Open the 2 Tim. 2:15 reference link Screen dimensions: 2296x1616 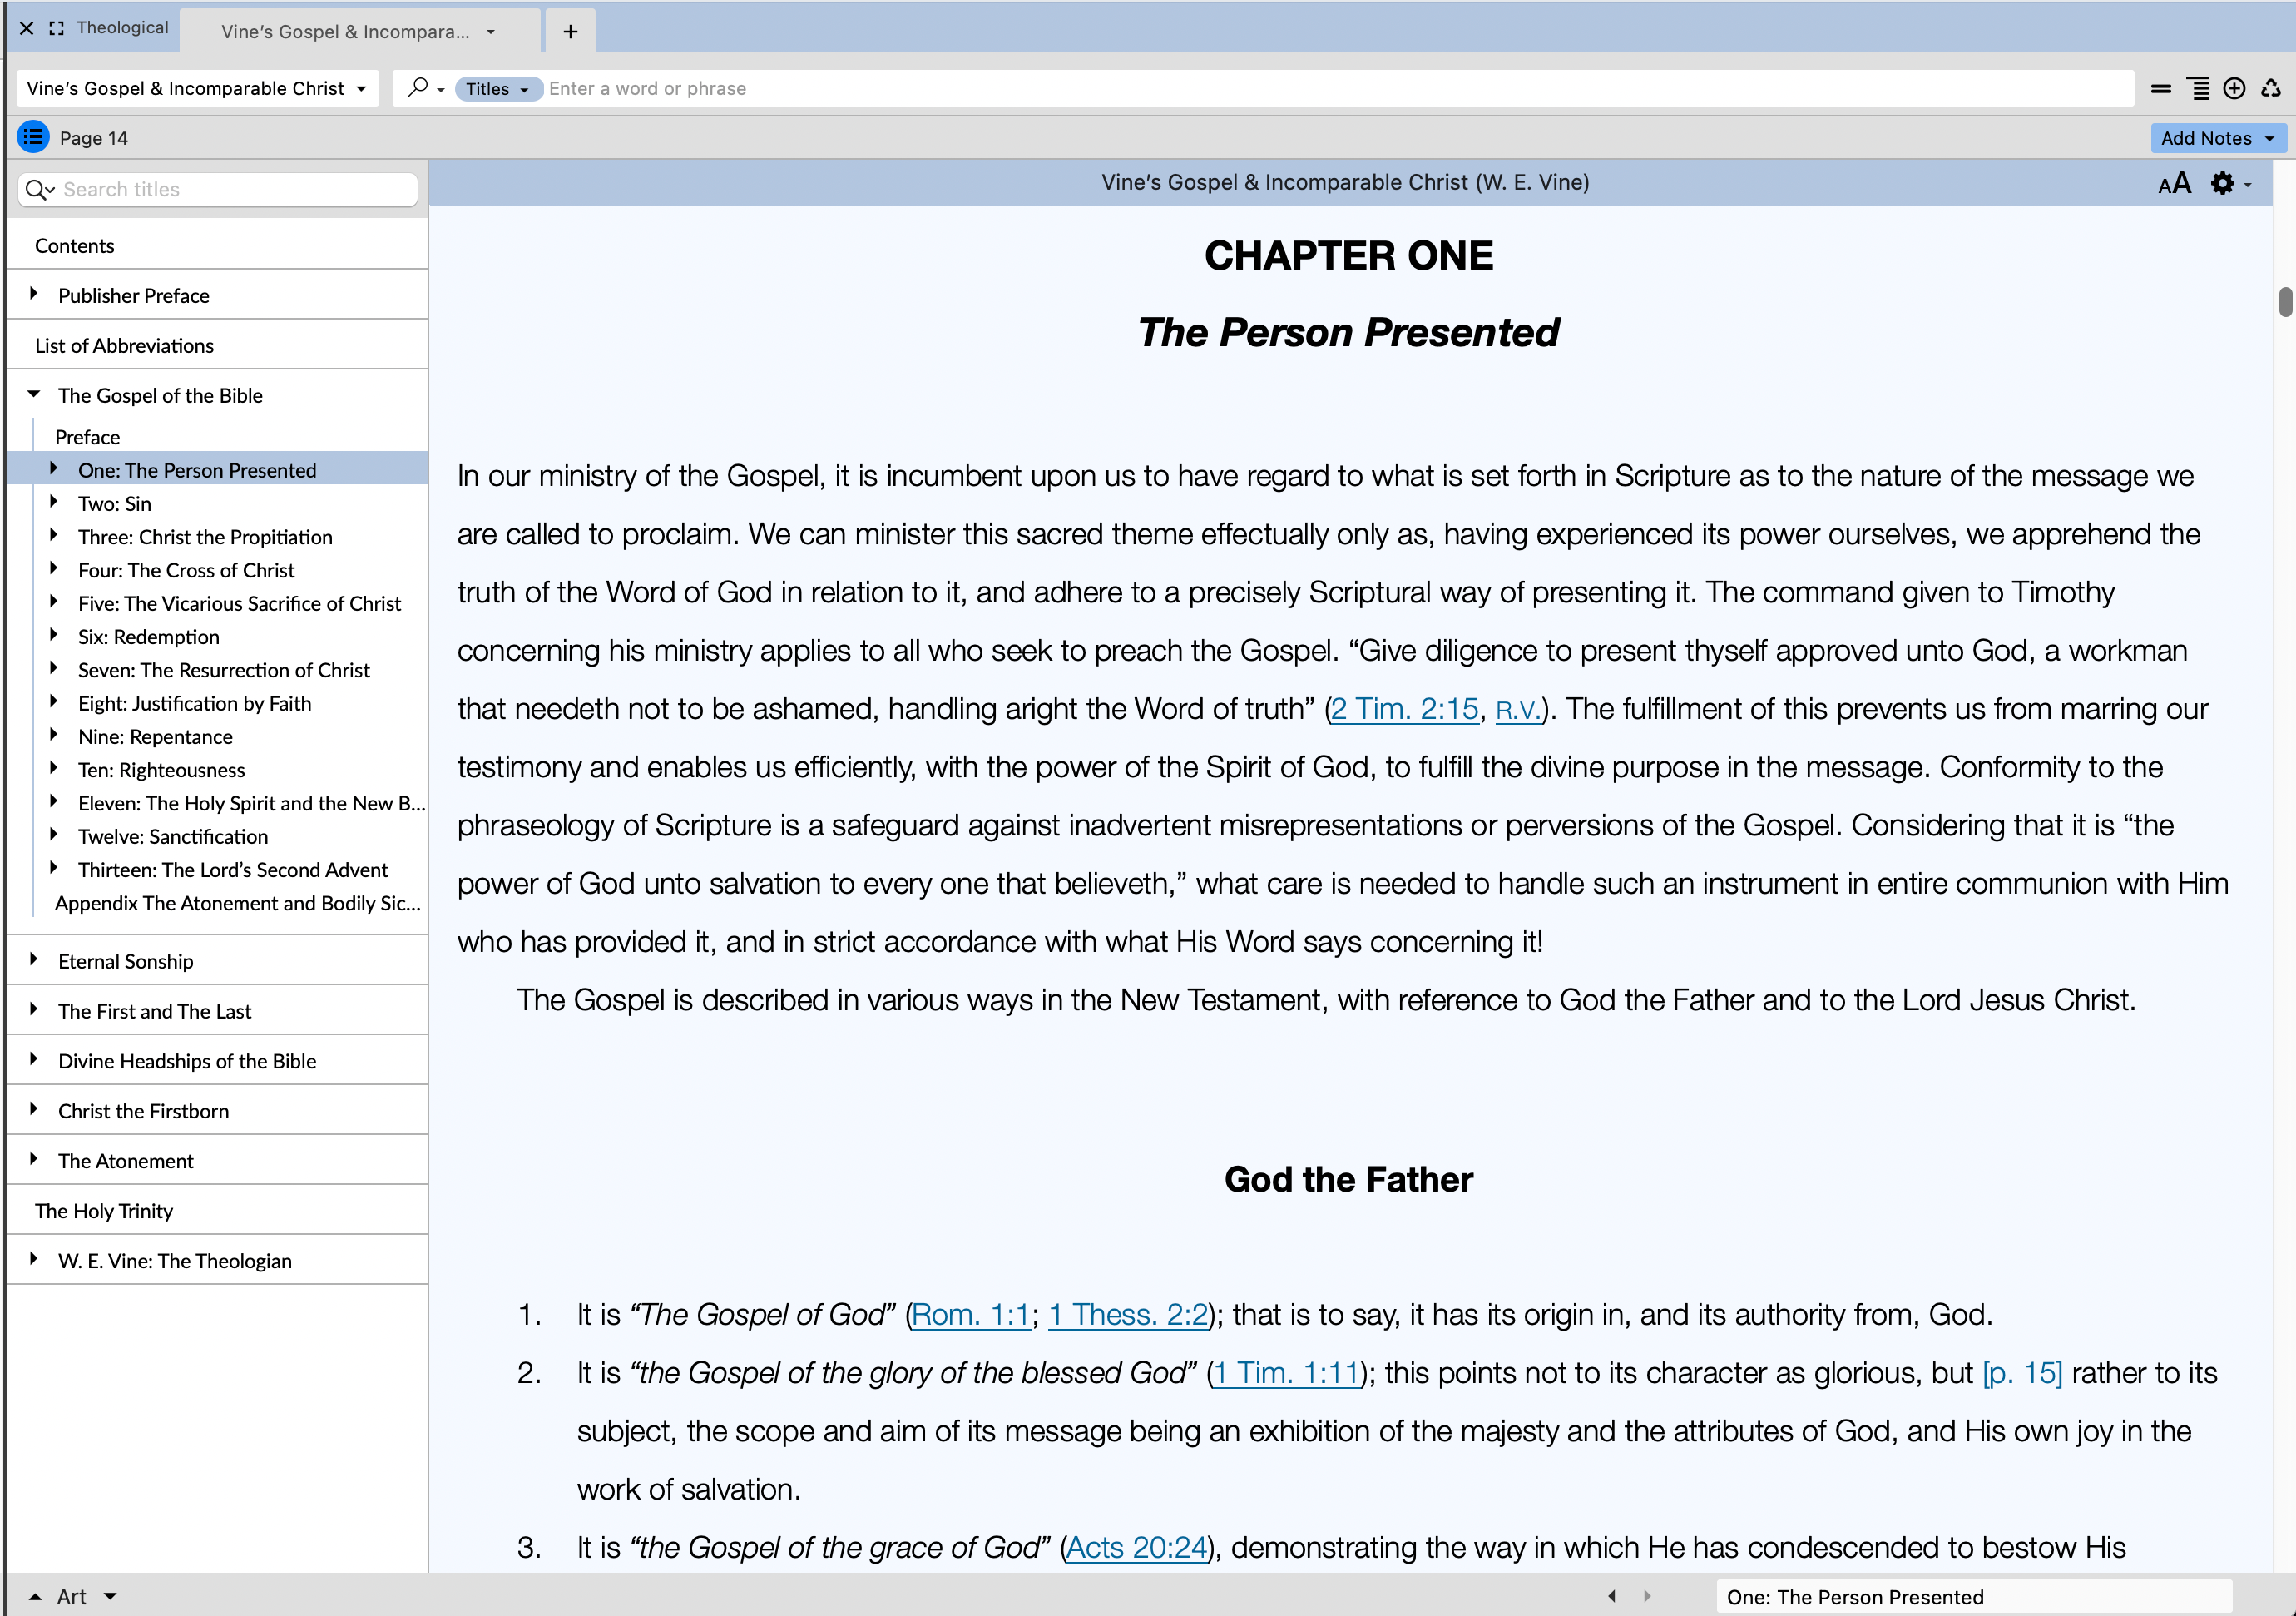[1404, 709]
